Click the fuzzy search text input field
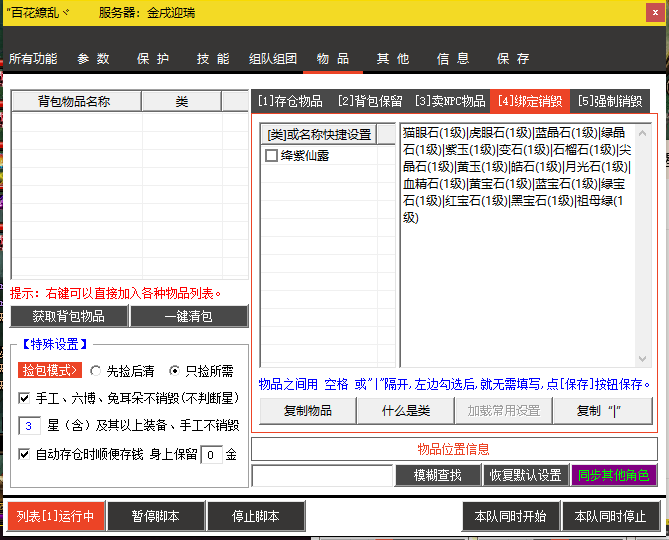Viewport: 669px width, 540px height. [x=322, y=476]
